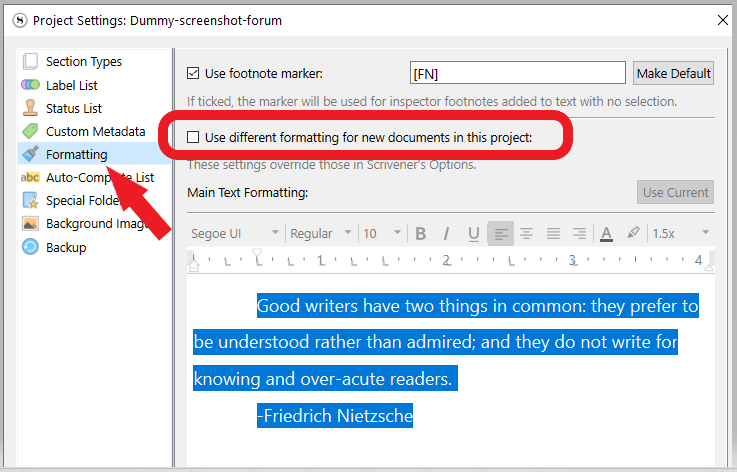Screen dimensions: 737x472
Task: Click the Italic formatting icon
Action: pyautogui.click(x=447, y=233)
